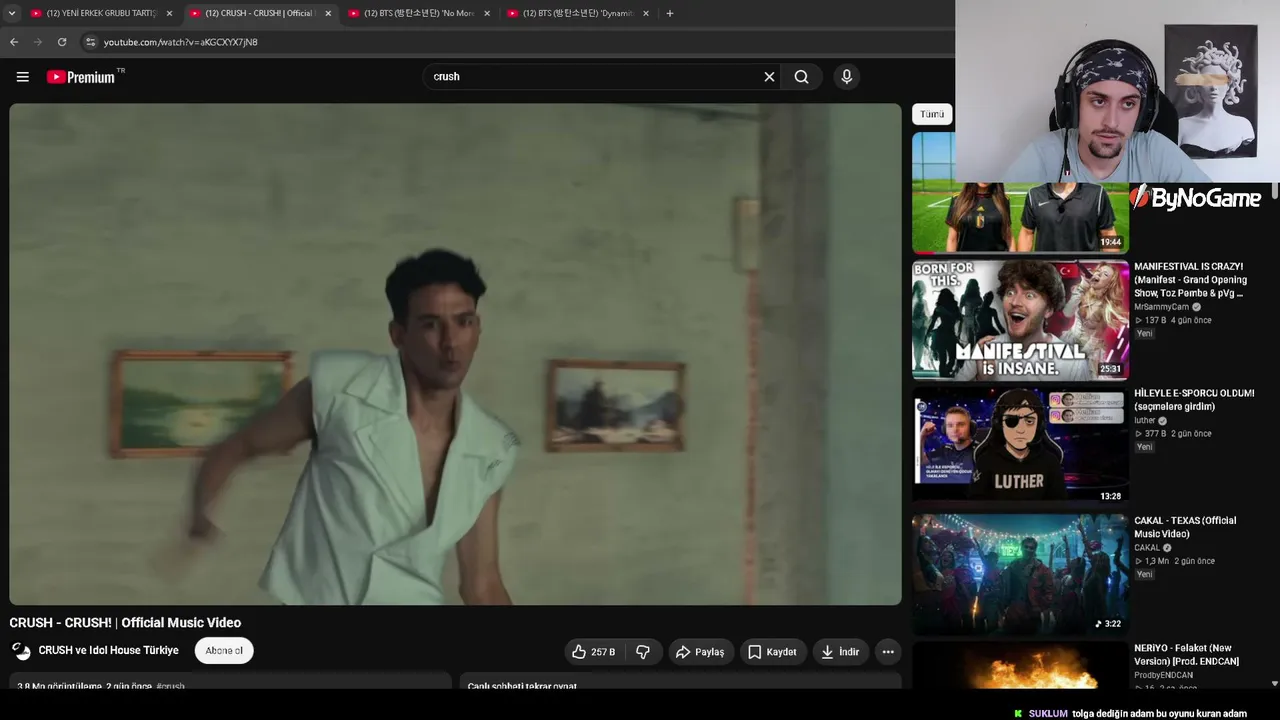
Task: Subscribe using the Abone ol button
Action: (x=224, y=651)
